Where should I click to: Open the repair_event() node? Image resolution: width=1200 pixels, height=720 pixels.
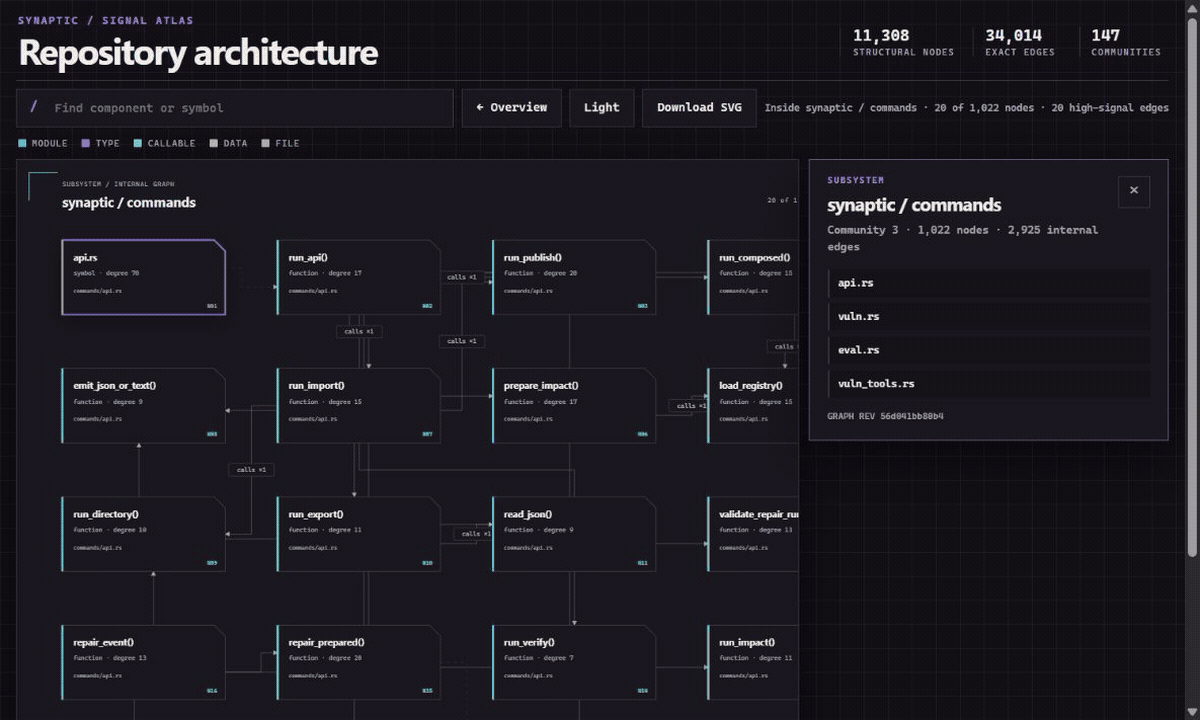(x=144, y=662)
